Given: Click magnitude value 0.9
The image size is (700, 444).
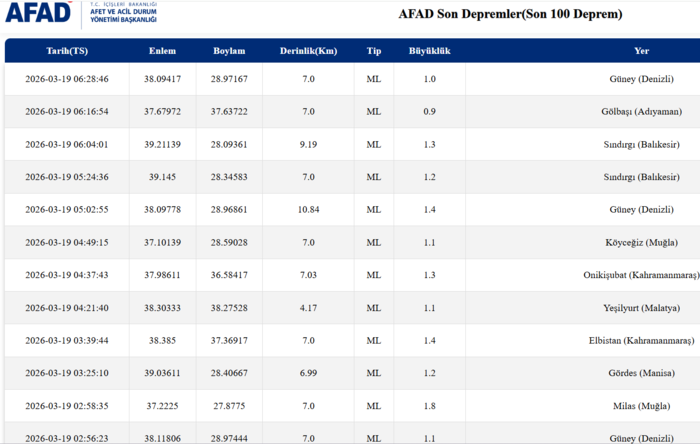Looking at the screenshot, I should (429, 112).
